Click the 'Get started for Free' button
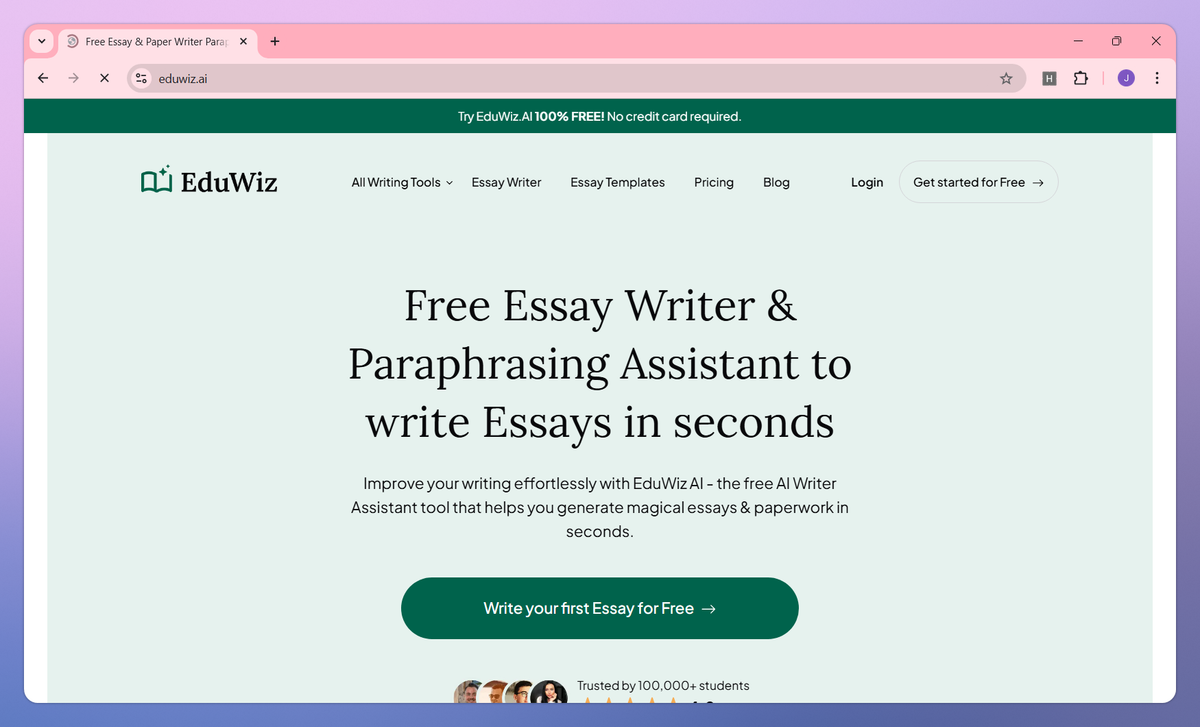The image size is (1200, 727). (x=977, y=182)
